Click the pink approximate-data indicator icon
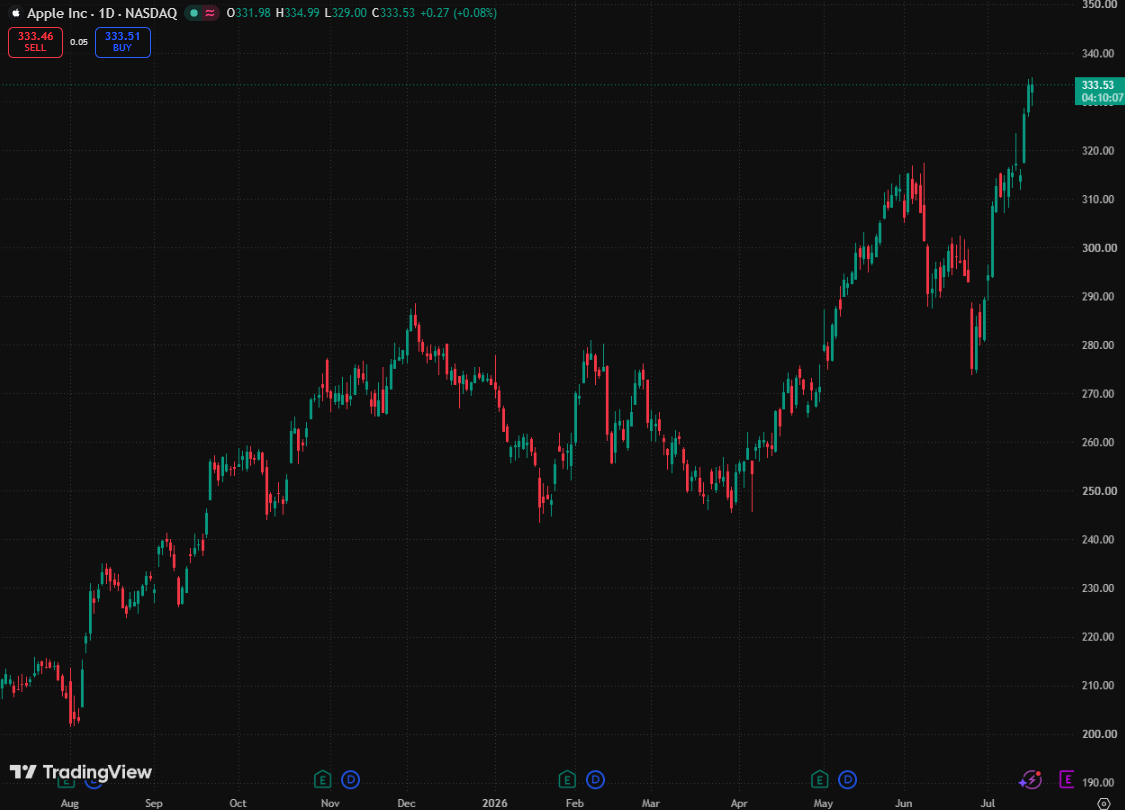1125x810 pixels. click(210, 13)
